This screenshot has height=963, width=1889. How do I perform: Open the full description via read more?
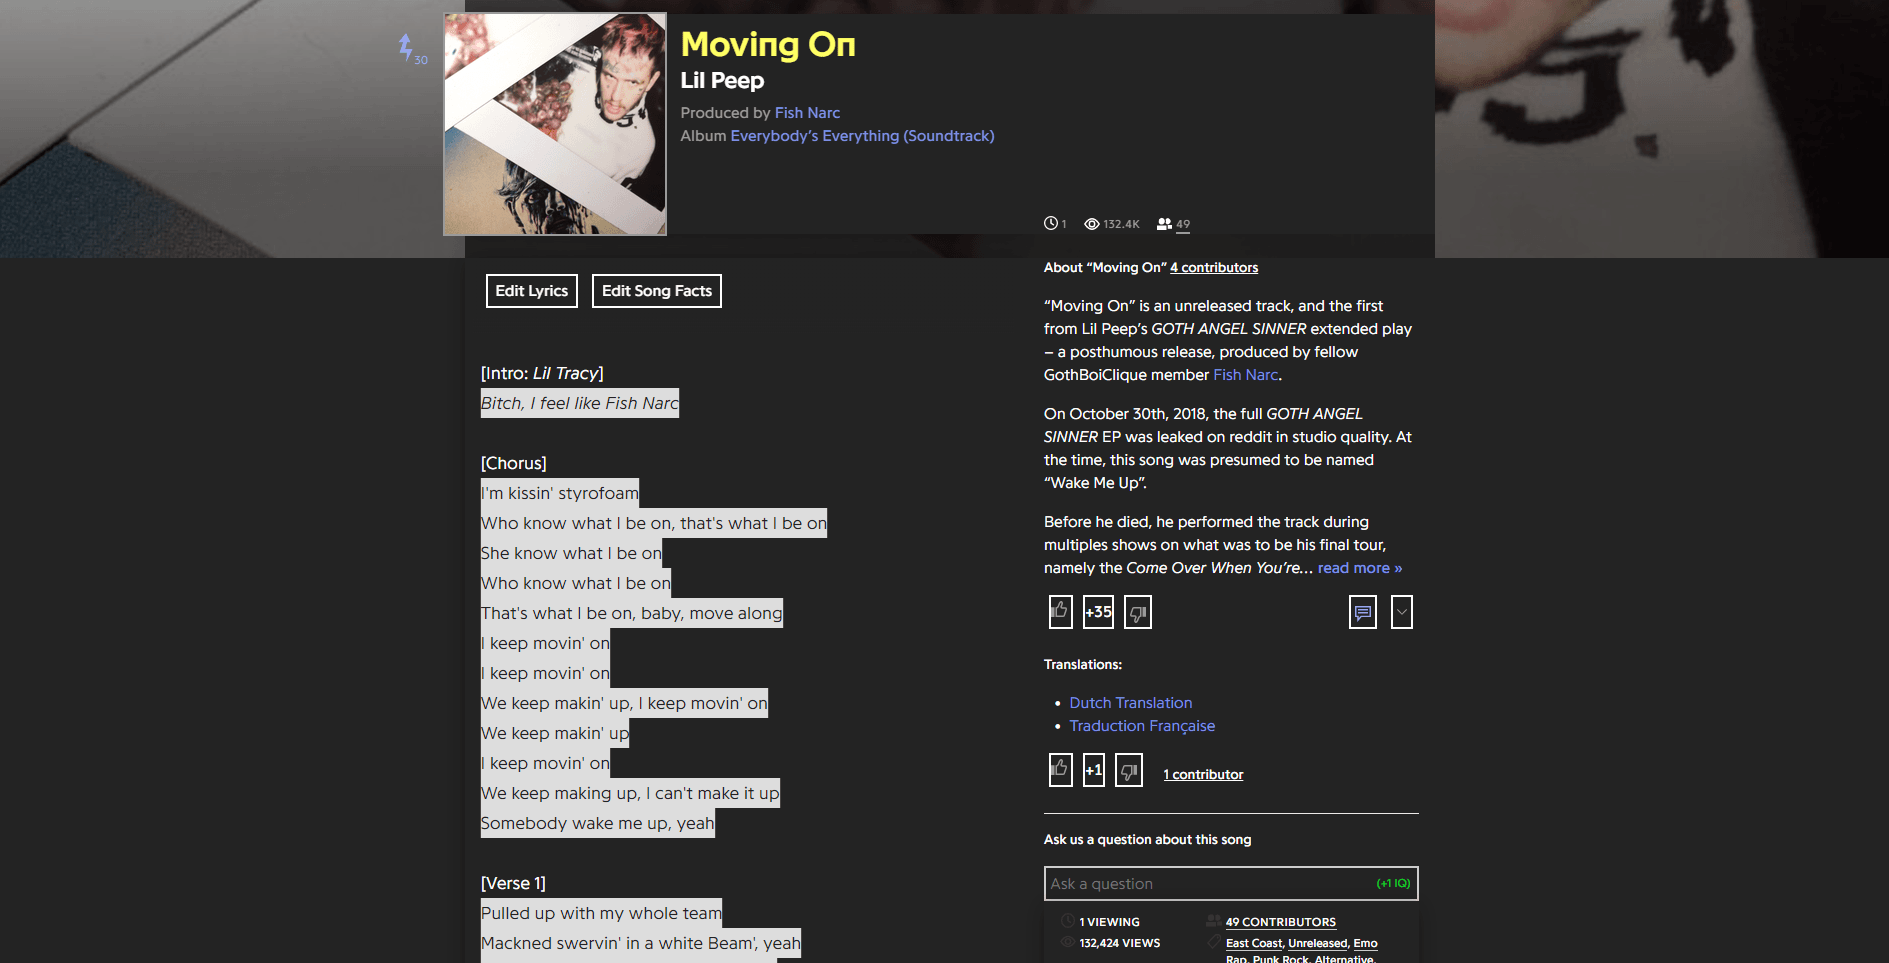click(x=1358, y=567)
